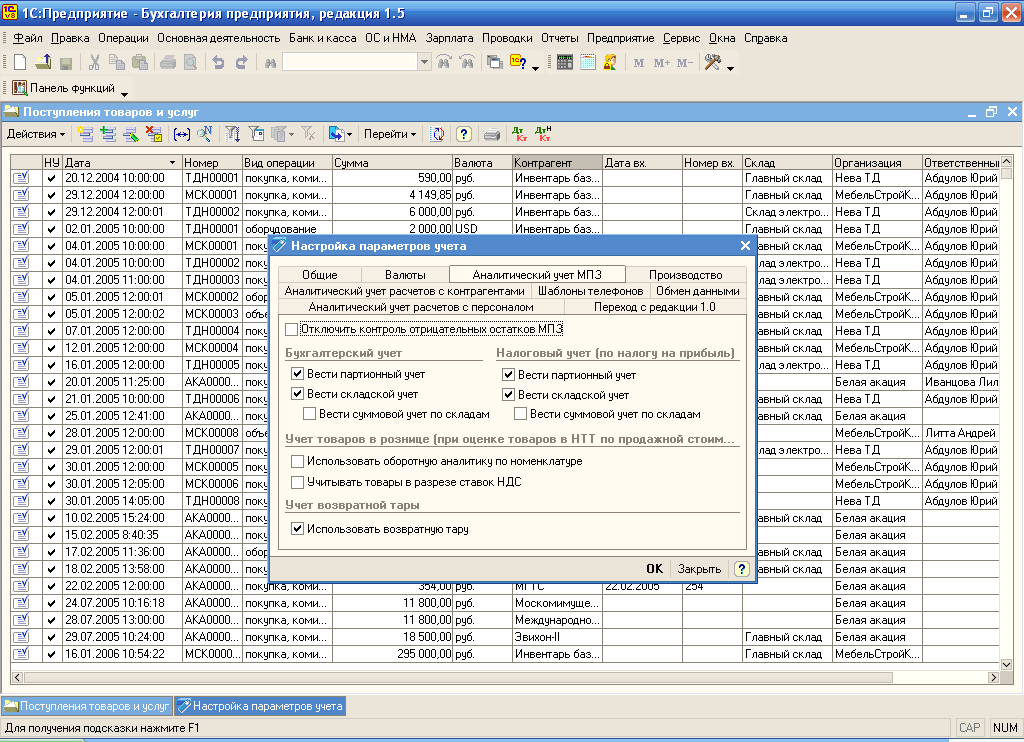Open the create-based-on dropdown icon
The width and height of the screenshot is (1024, 742).
pos(340,134)
